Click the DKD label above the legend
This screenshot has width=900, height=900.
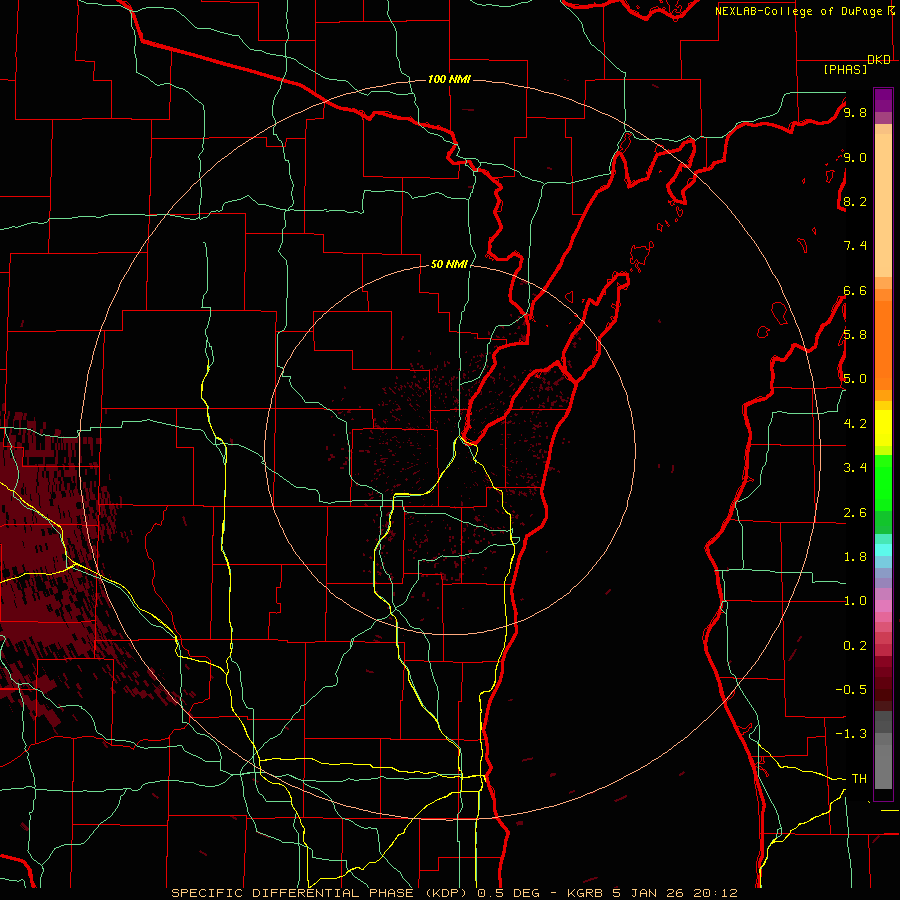879,60
